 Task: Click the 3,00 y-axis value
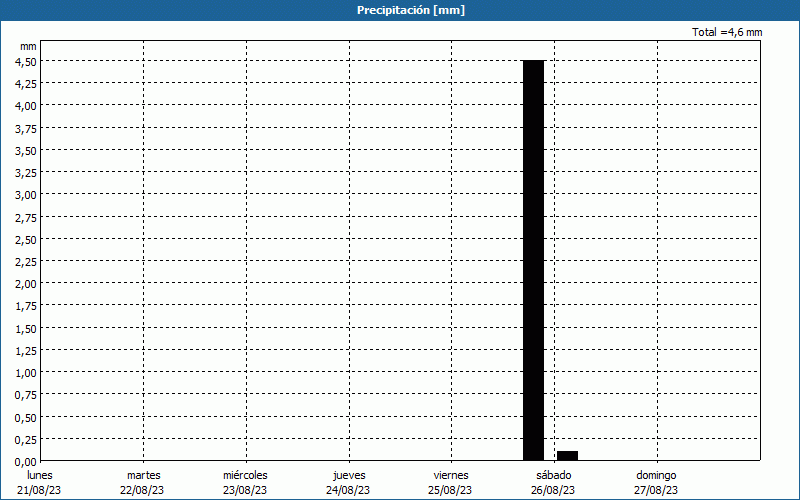(26, 195)
